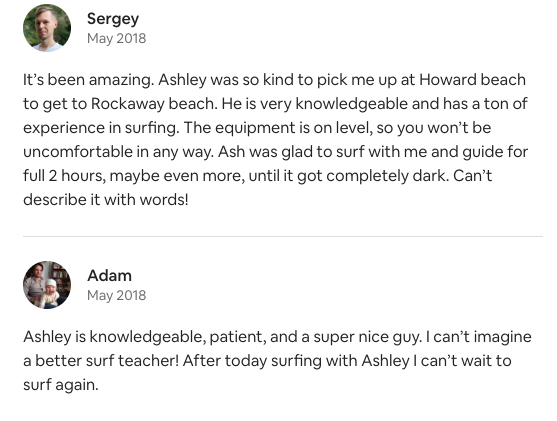Click "full 2 hours" in Sergey's review
The height and width of the screenshot is (421, 557).
tap(65, 176)
